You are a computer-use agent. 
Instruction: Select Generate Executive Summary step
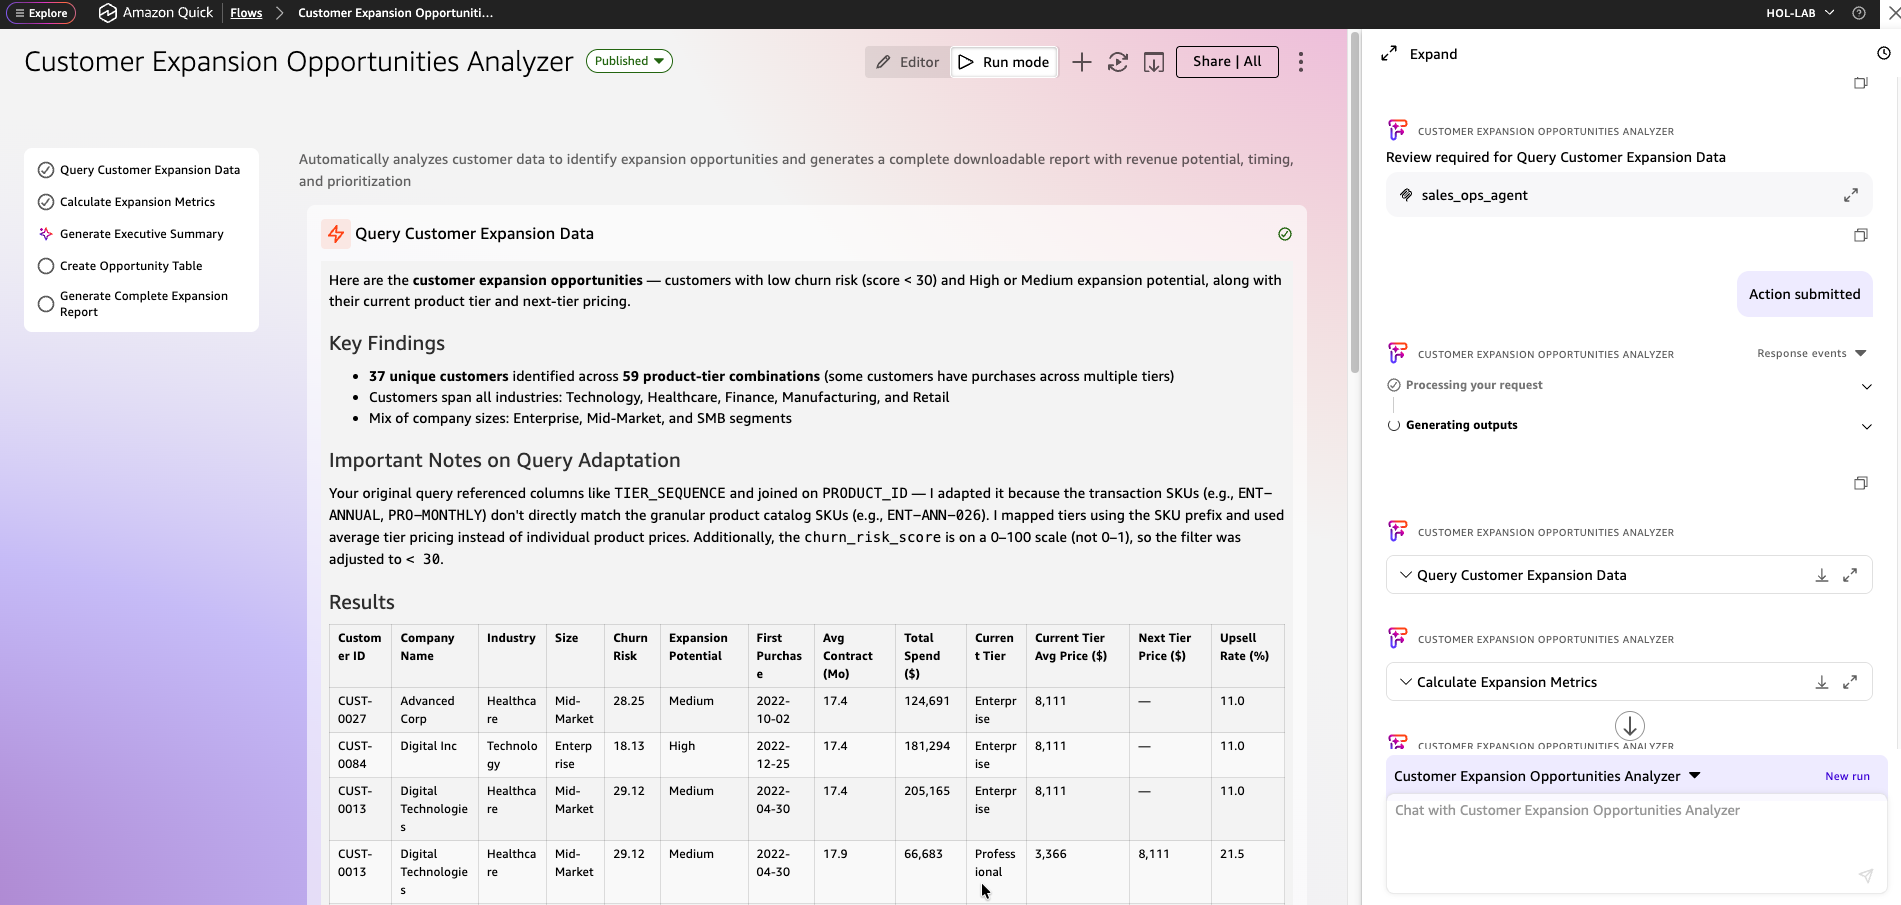[x=141, y=234]
